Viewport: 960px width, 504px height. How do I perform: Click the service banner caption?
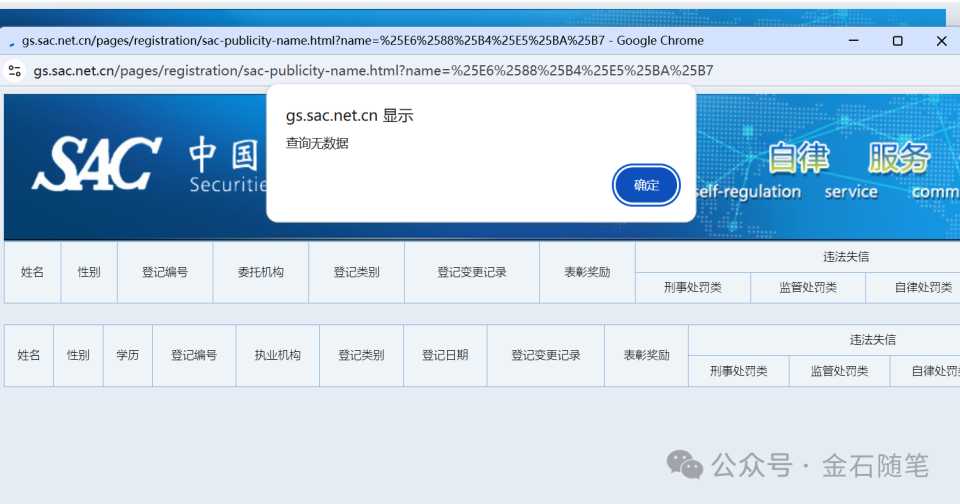[851, 192]
